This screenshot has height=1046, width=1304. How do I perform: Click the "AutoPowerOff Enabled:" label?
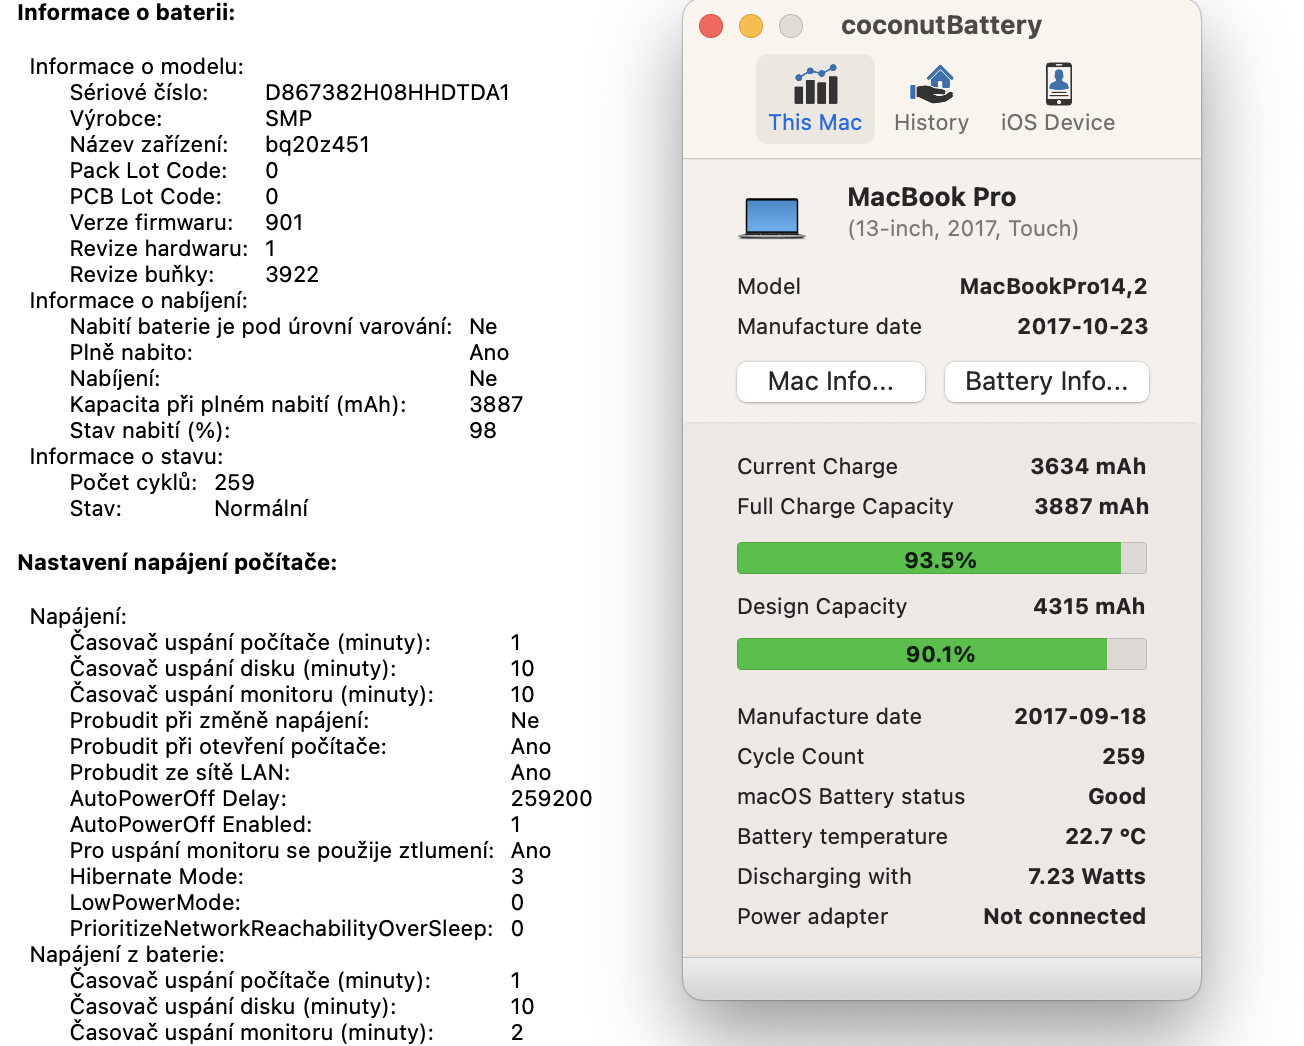[x=191, y=825]
